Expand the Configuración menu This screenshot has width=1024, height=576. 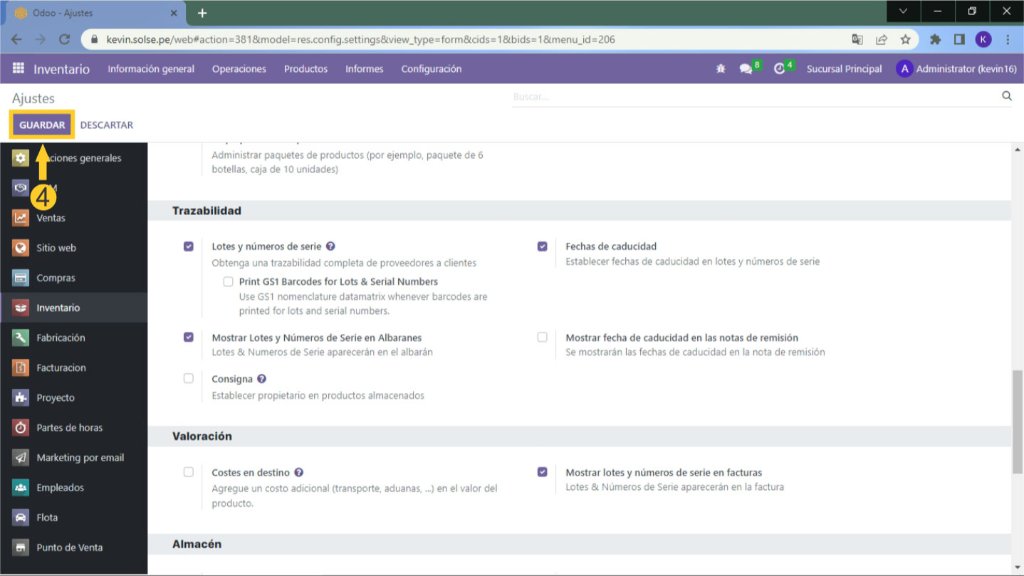431,69
